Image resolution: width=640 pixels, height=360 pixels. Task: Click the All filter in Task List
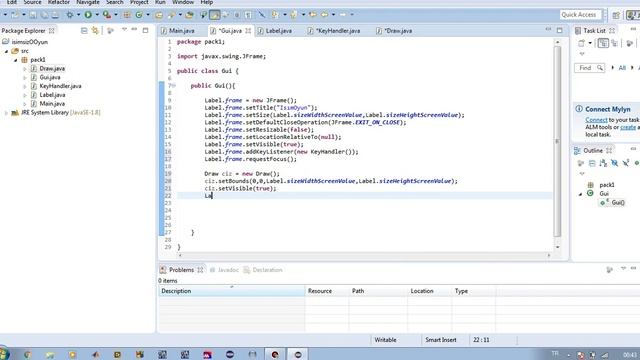[x=622, y=68]
